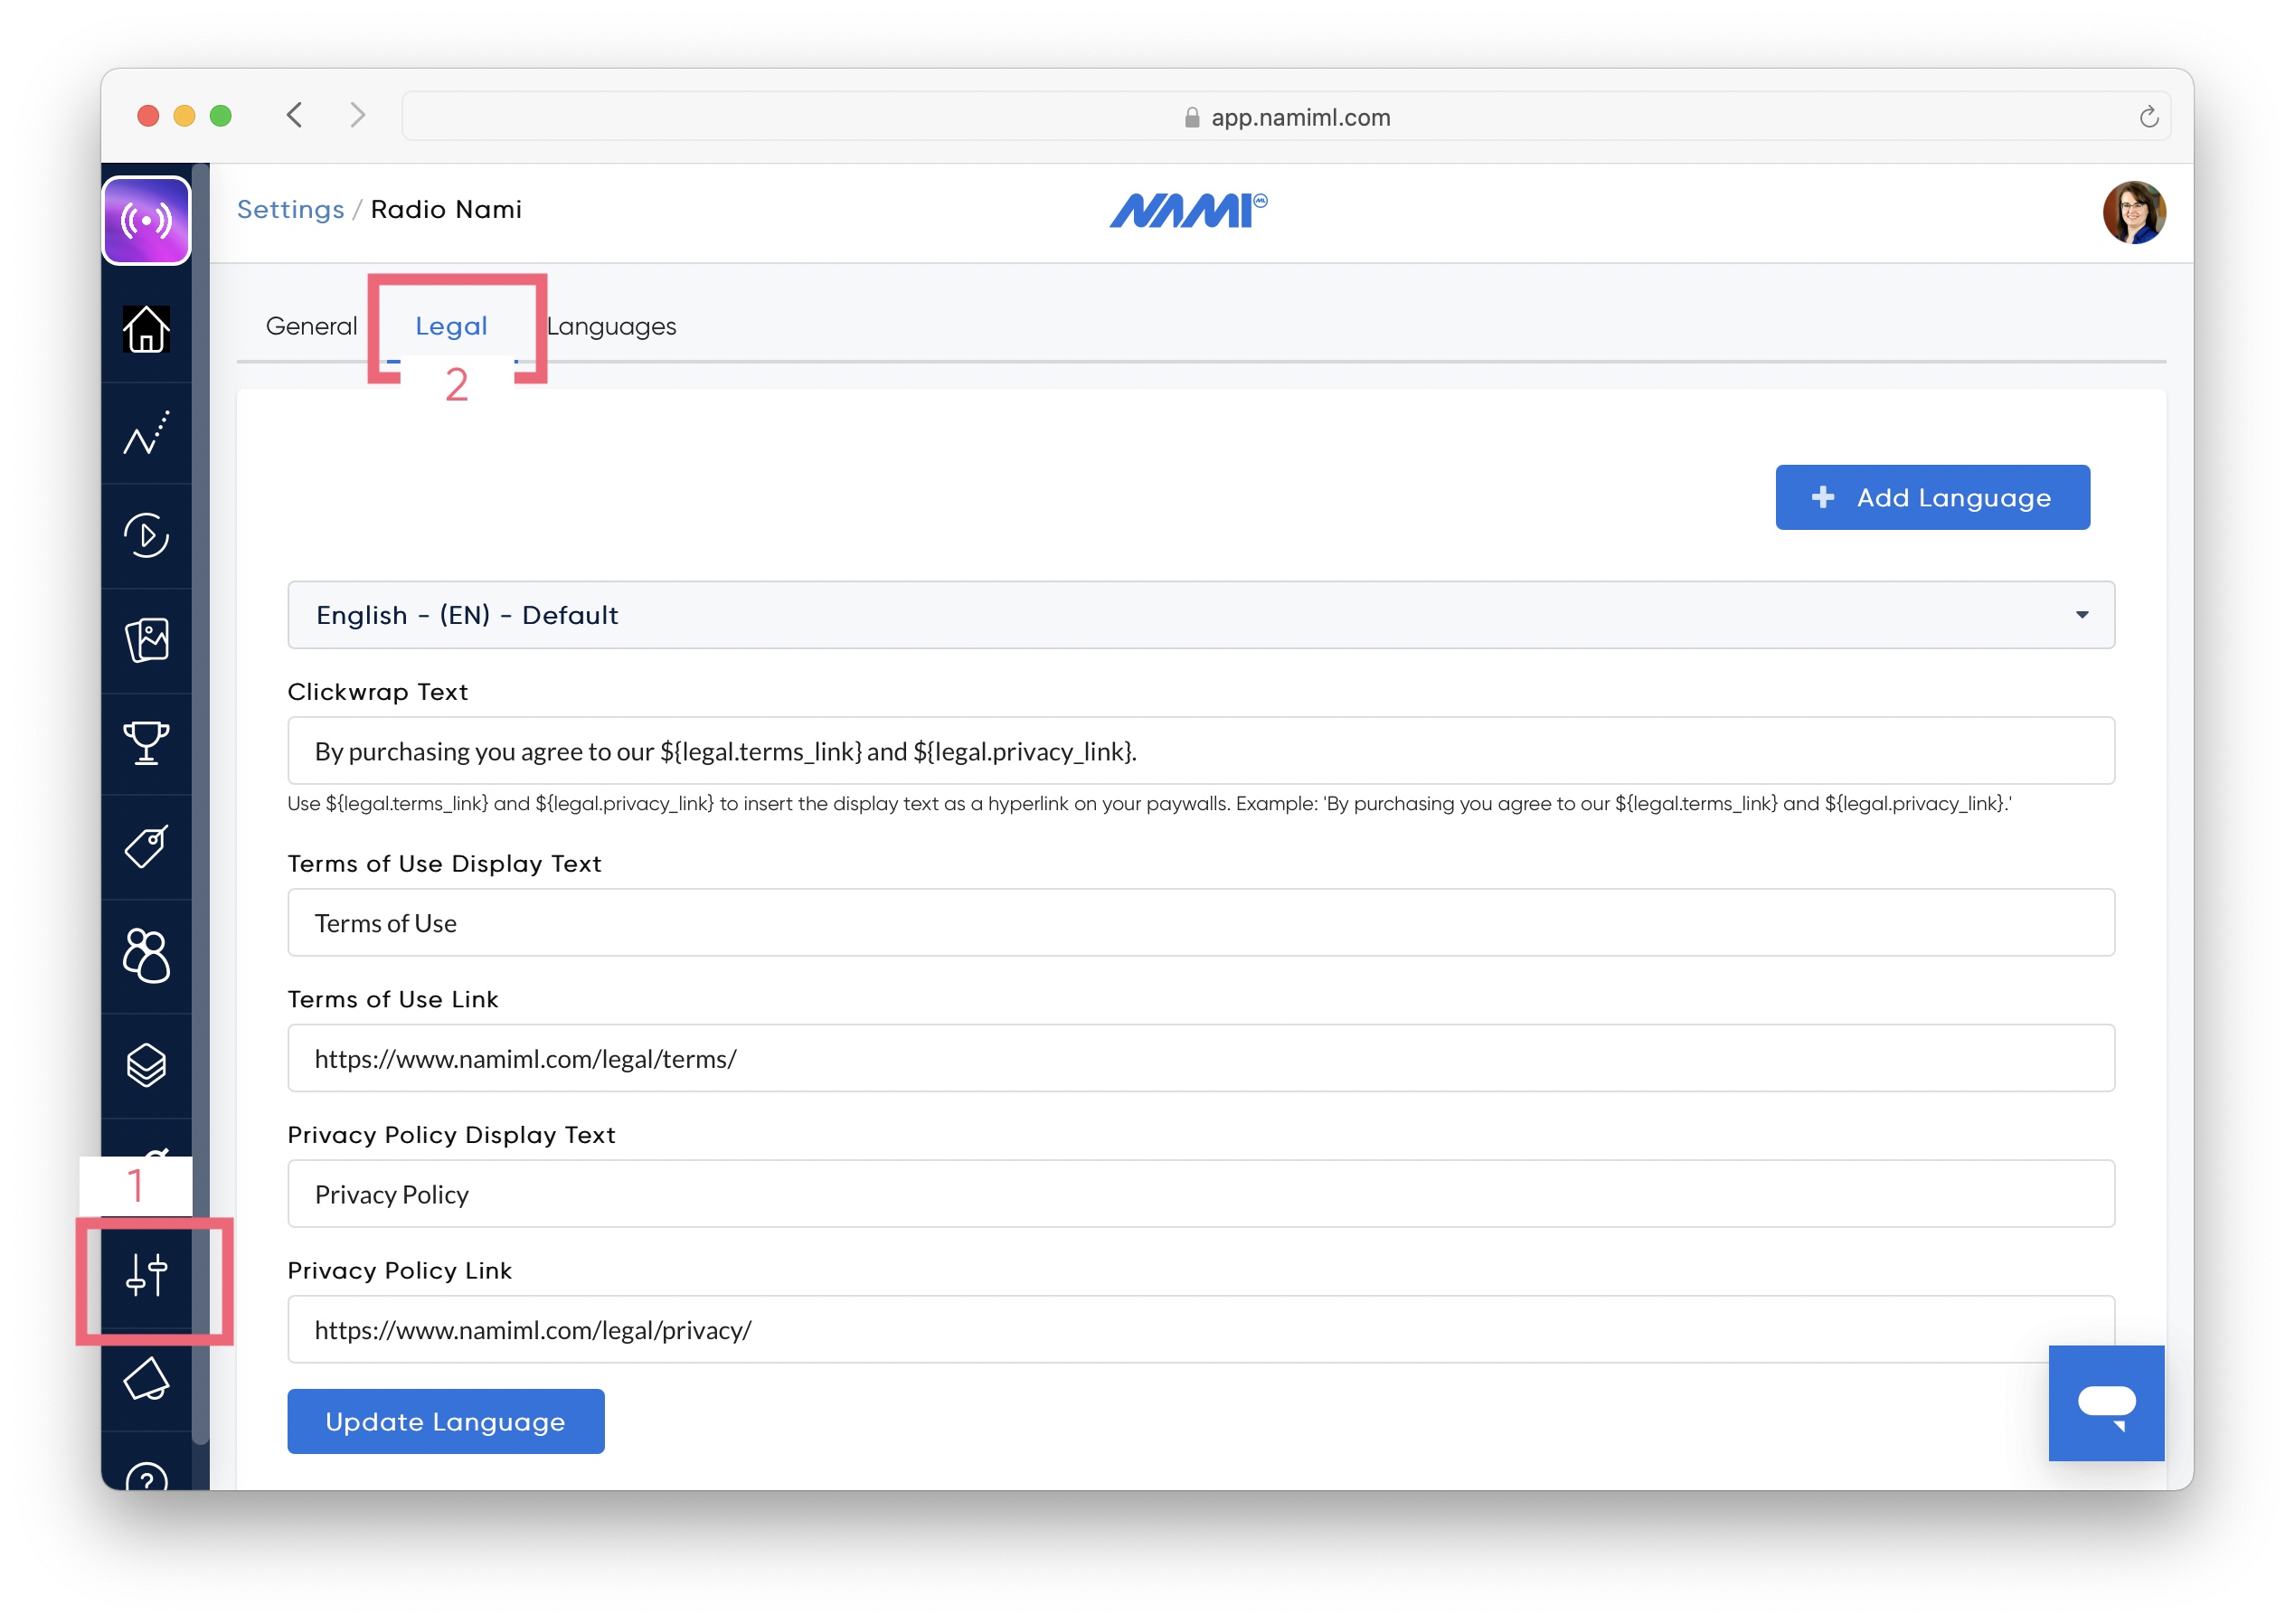The image size is (2295, 1624).
Task: Open the picture cards sidebar icon
Action: 146,640
